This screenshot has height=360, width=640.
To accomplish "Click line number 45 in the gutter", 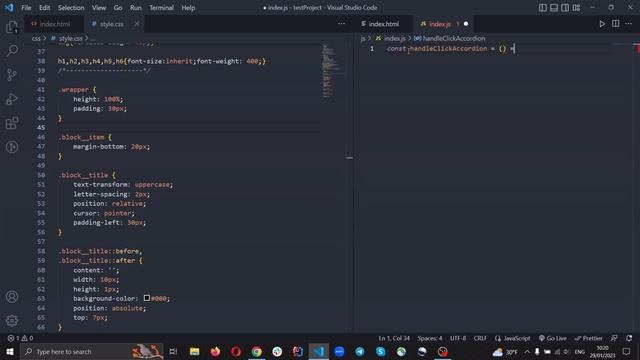I will tap(41, 128).
